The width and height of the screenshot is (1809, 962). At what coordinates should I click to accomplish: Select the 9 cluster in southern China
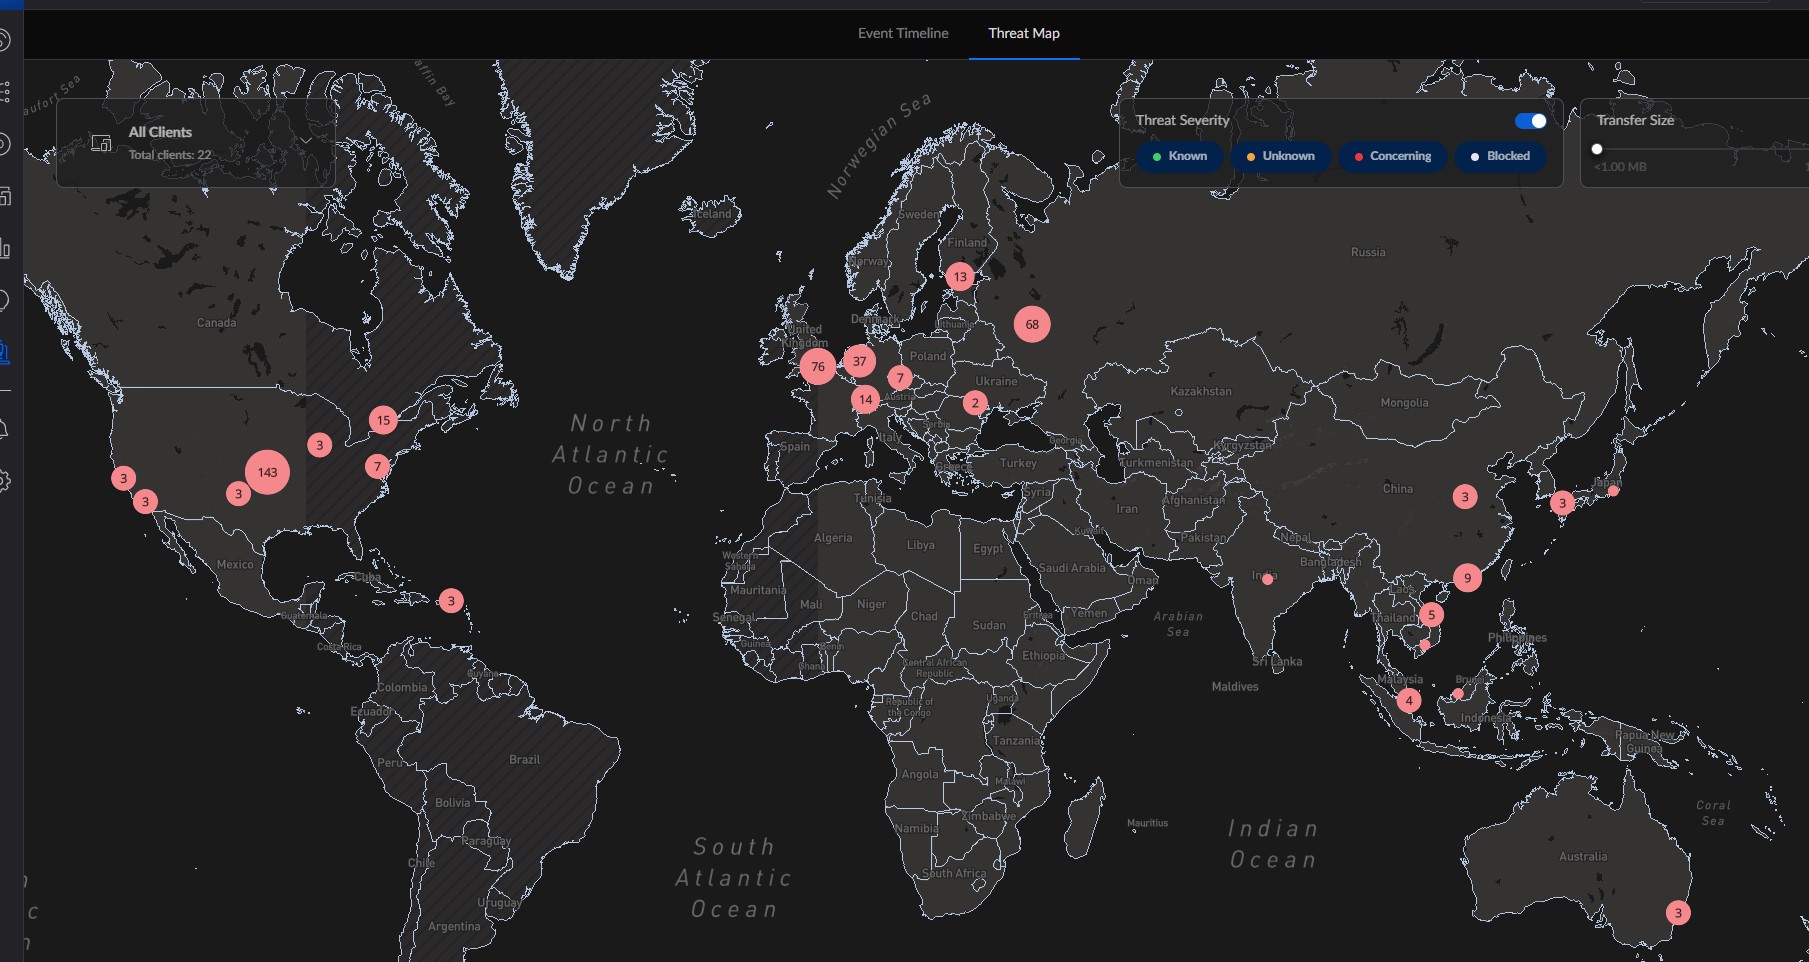(x=1467, y=577)
